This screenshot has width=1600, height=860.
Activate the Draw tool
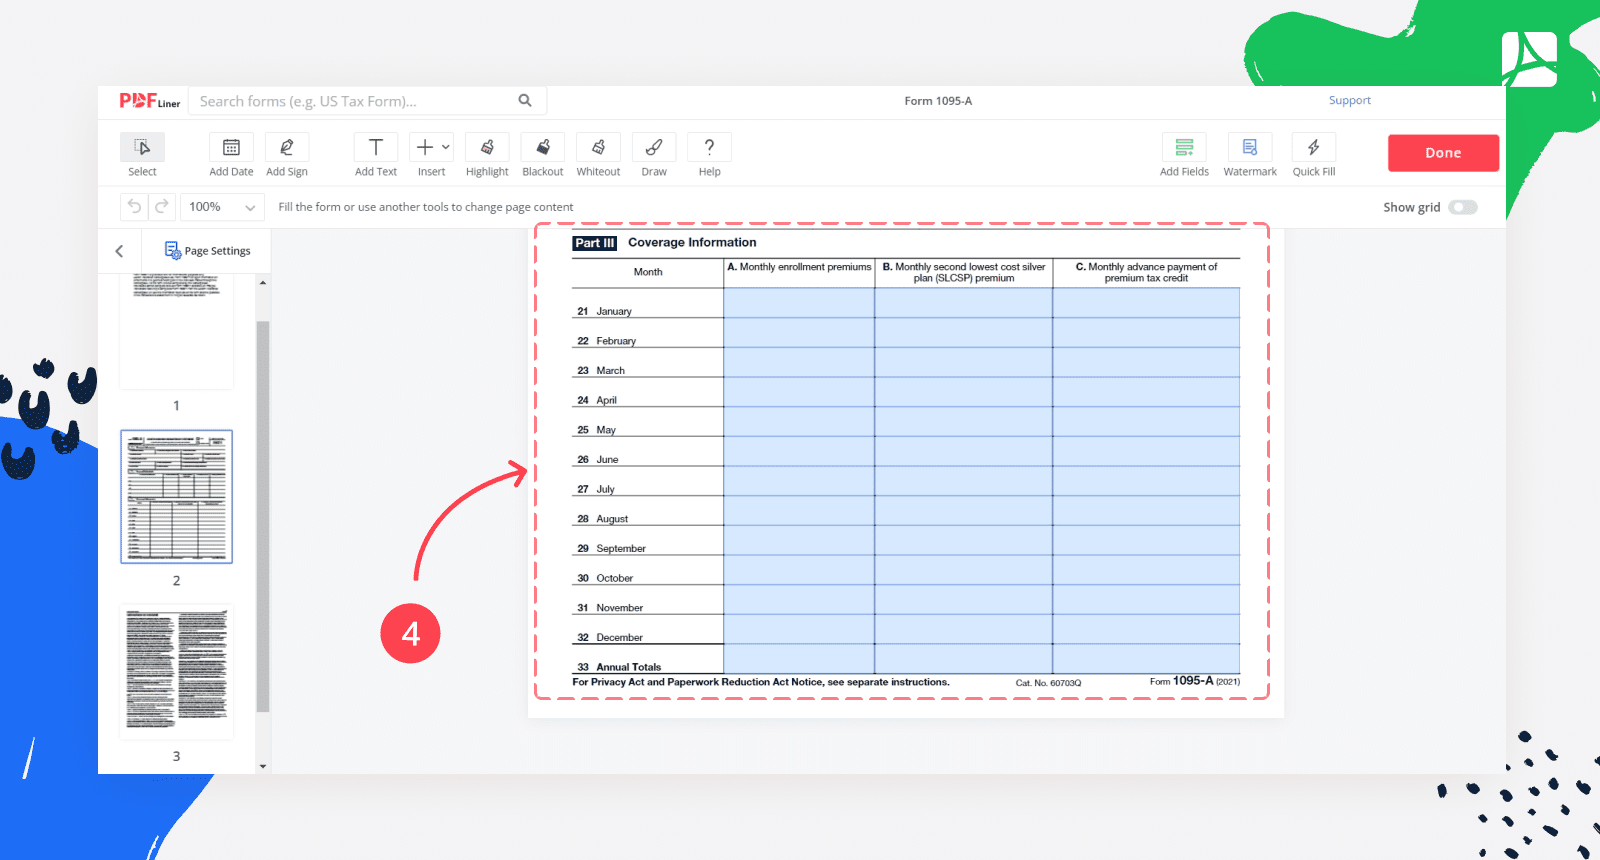pos(654,148)
